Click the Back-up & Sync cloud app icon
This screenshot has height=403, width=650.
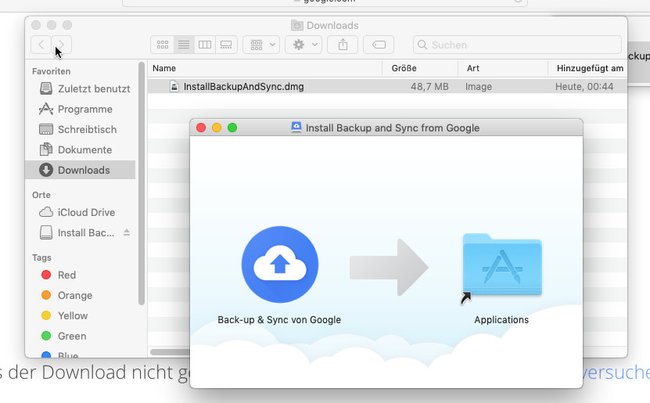[280, 265]
